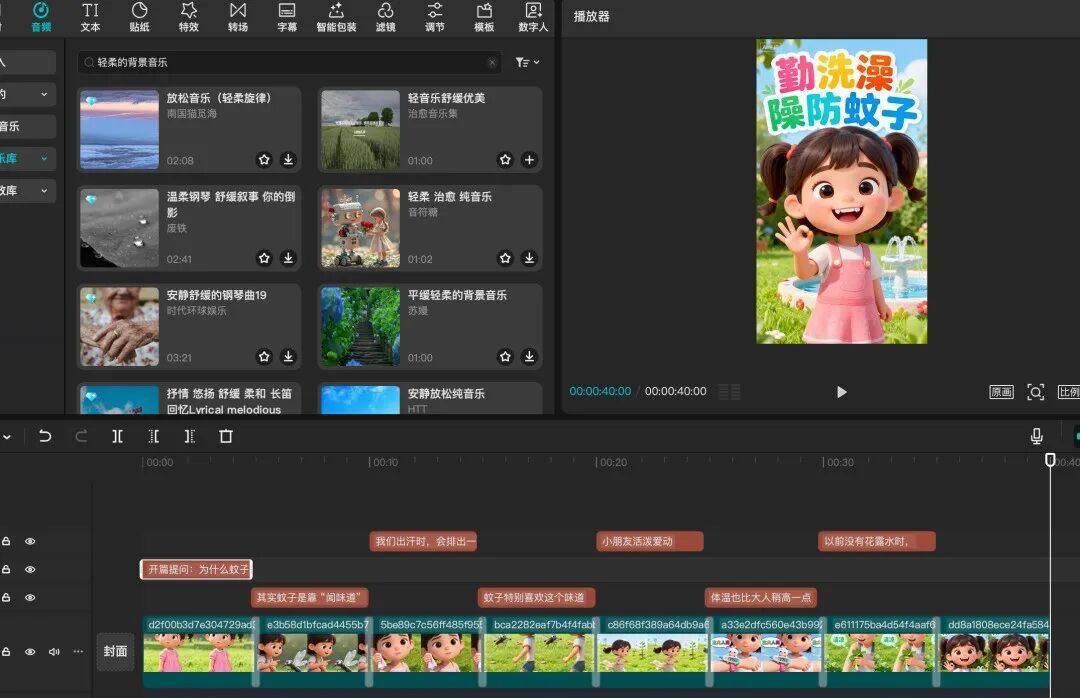Click the 原画 quality button in player
This screenshot has width=1080, height=698.
[x=1001, y=392]
